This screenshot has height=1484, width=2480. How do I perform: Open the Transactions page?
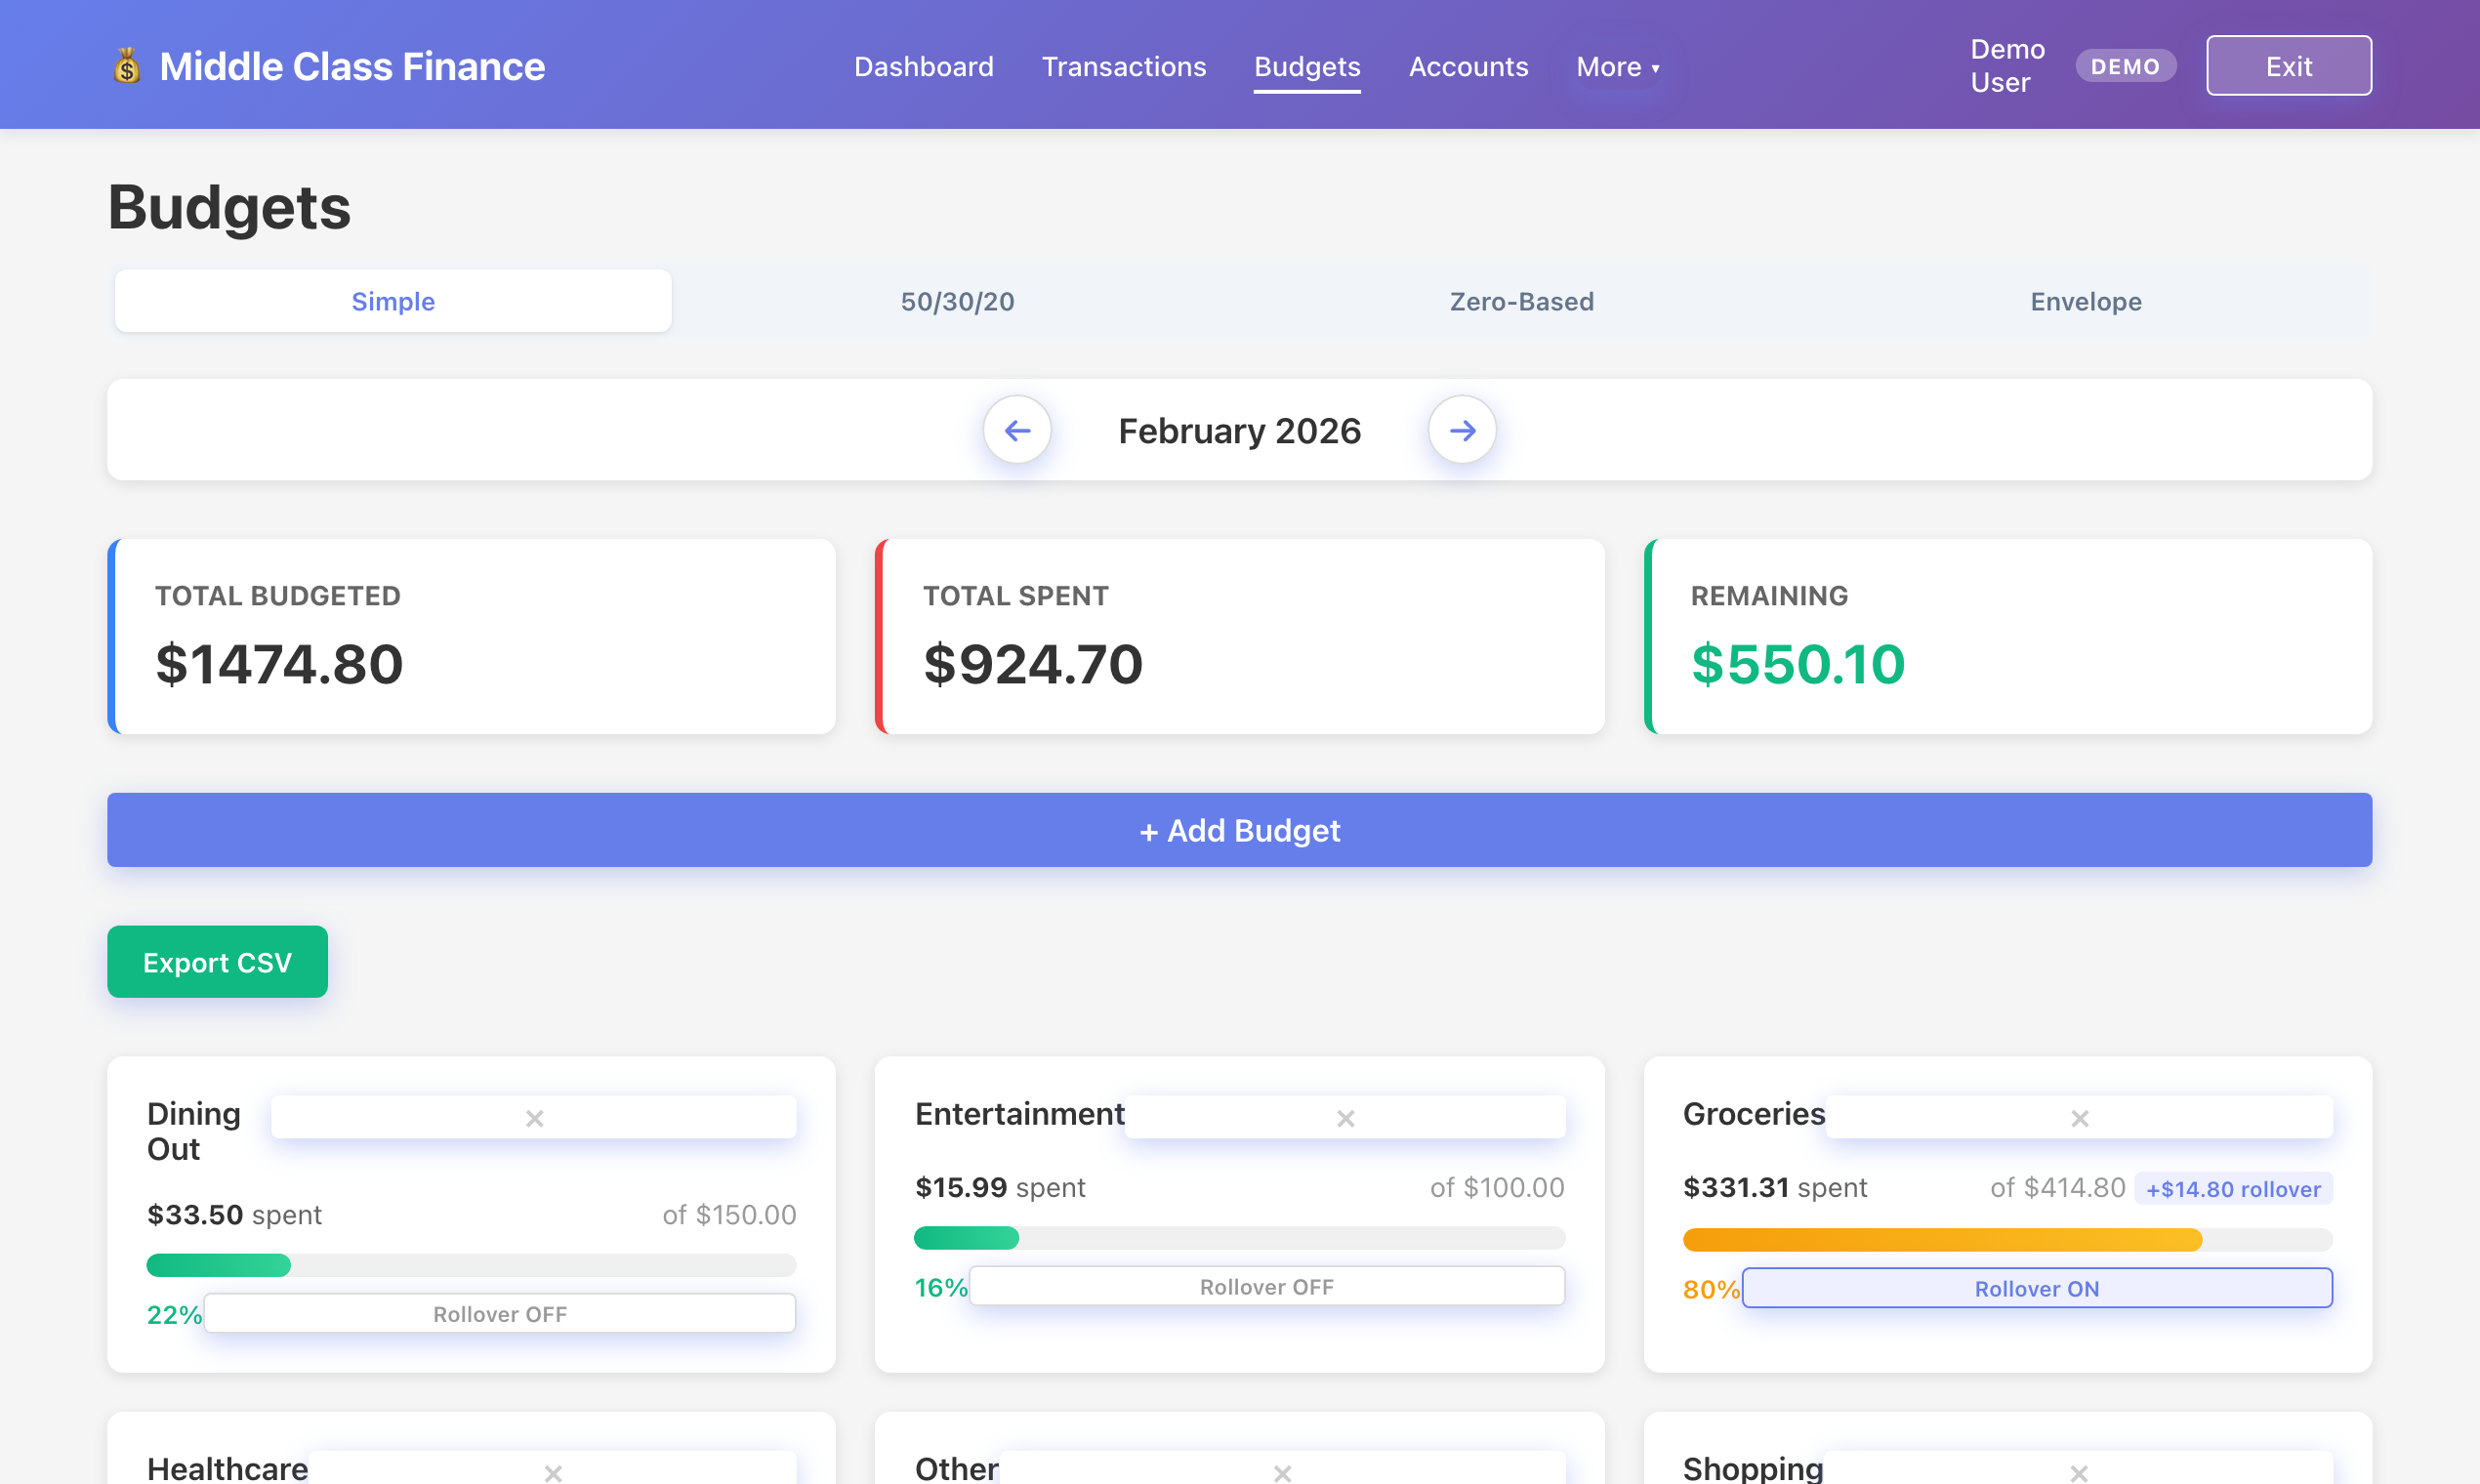pos(1124,66)
